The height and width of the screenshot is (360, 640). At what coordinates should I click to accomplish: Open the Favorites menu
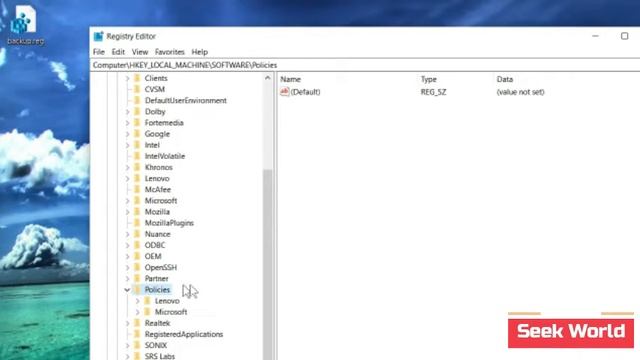click(170, 52)
